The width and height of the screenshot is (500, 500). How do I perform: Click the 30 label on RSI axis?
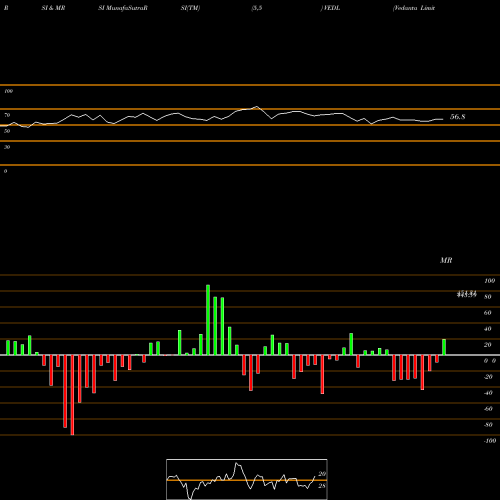click(7, 147)
